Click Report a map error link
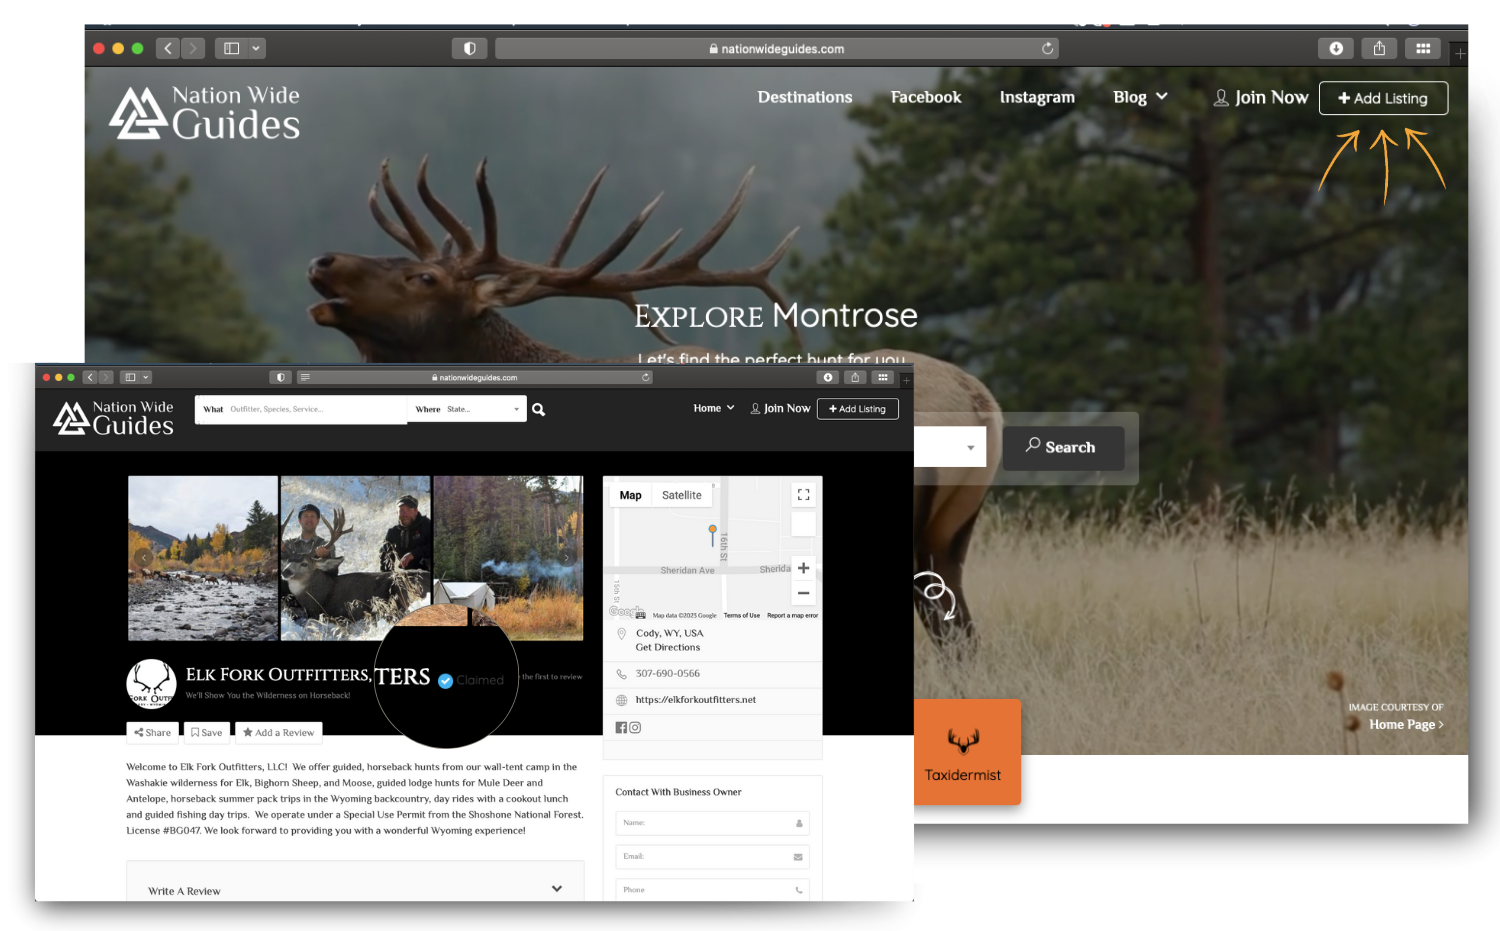1500x931 pixels. point(792,615)
